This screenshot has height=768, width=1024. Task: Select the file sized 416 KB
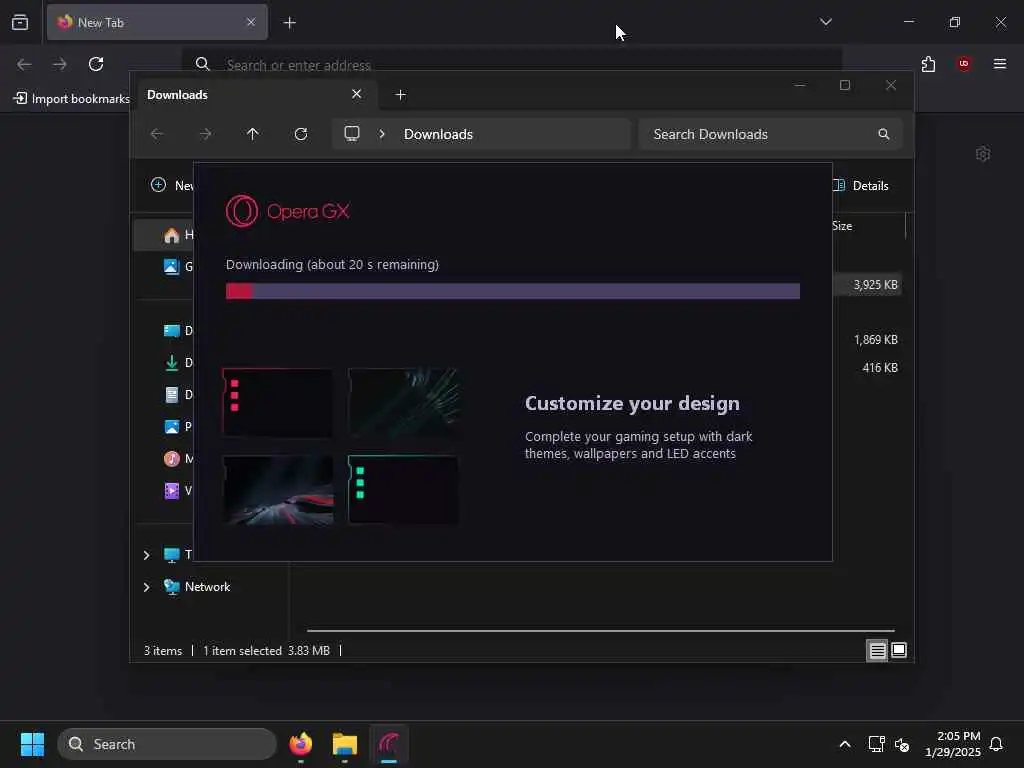pyautogui.click(x=880, y=368)
